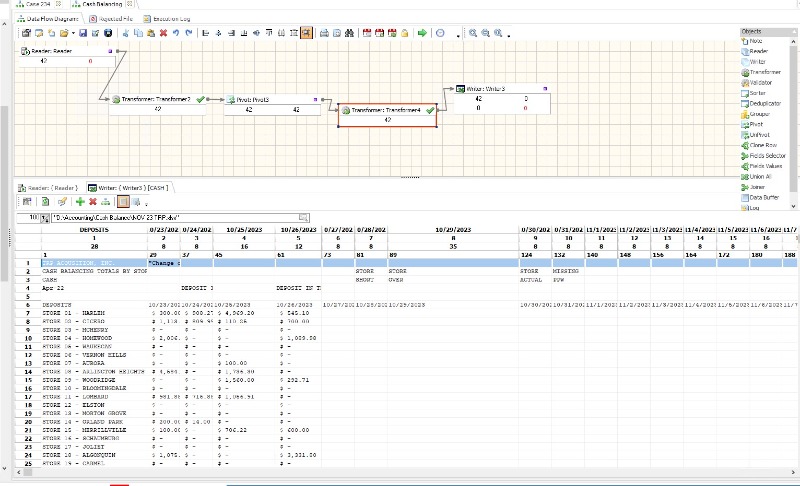Pick the Writer object from Objects palette
This screenshot has width=800, height=486.
pyautogui.click(x=754, y=62)
